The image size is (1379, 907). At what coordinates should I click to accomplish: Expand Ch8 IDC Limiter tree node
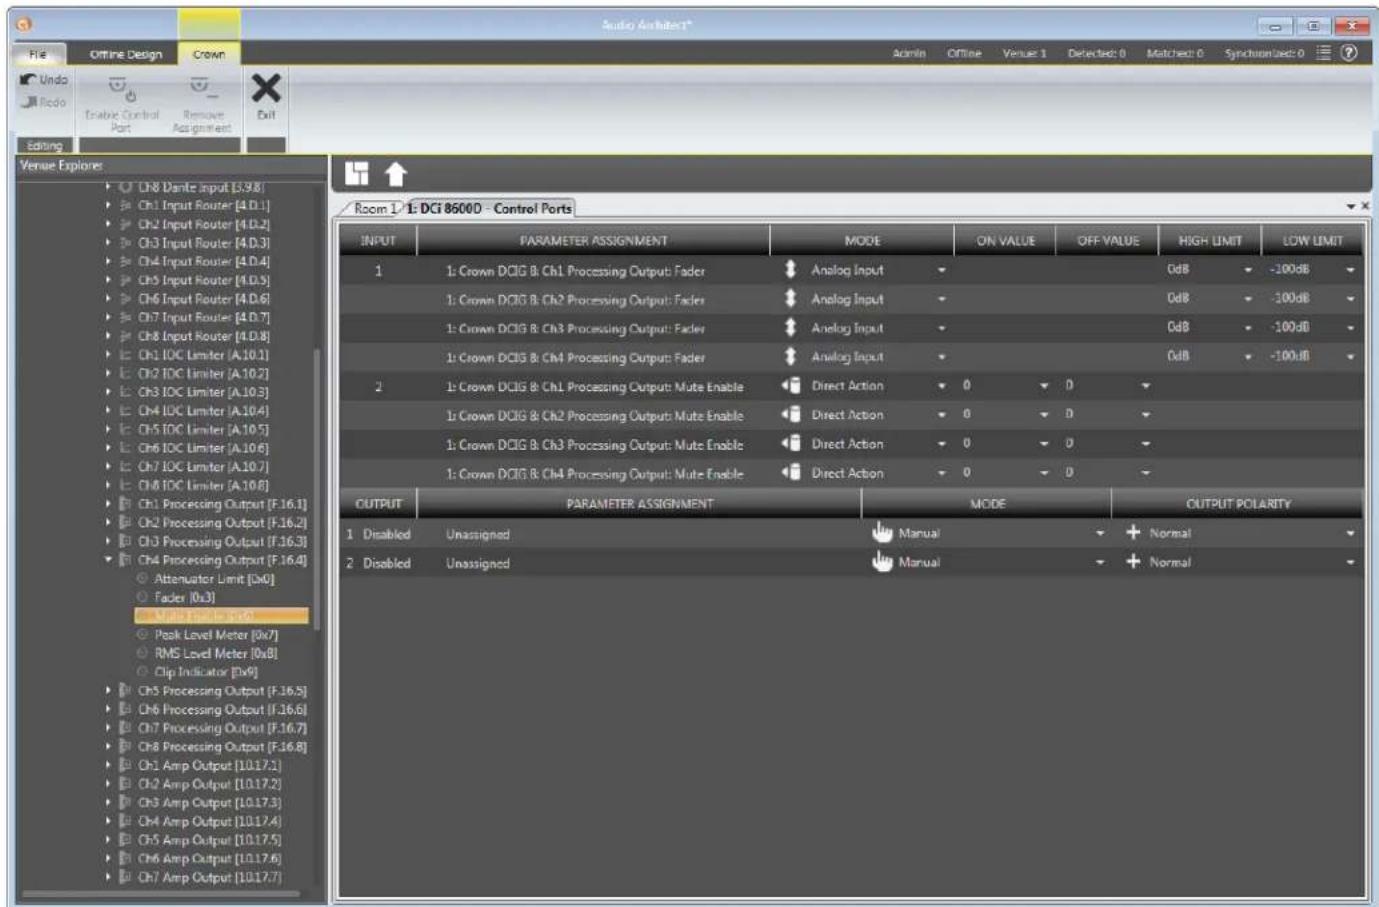[x=108, y=485]
